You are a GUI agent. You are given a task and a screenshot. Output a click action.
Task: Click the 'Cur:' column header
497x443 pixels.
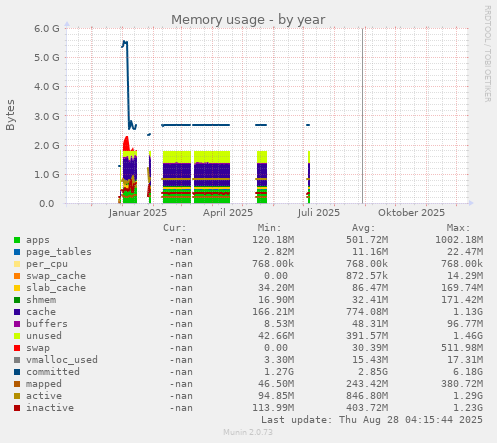click(x=175, y=228)
